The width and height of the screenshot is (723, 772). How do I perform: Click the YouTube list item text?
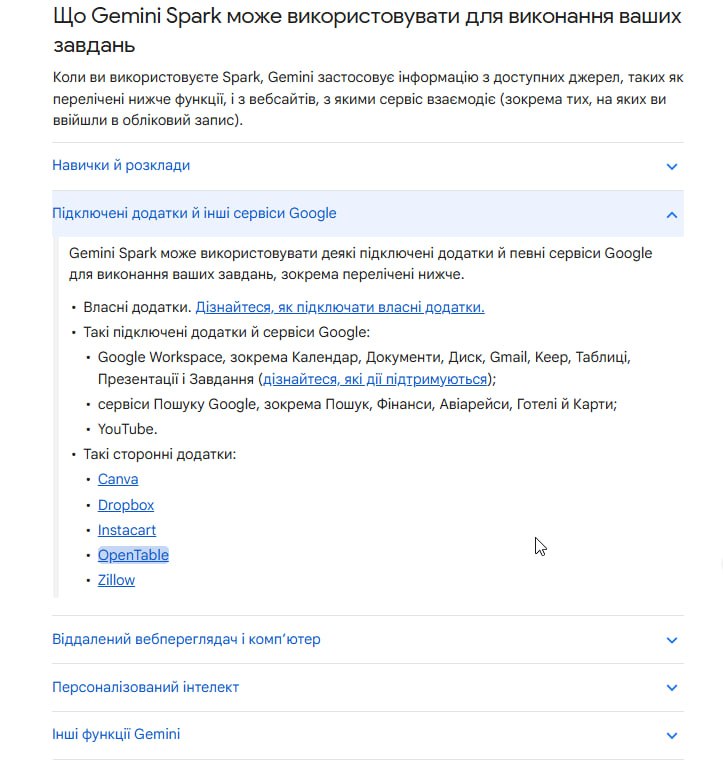coord(128,429)
